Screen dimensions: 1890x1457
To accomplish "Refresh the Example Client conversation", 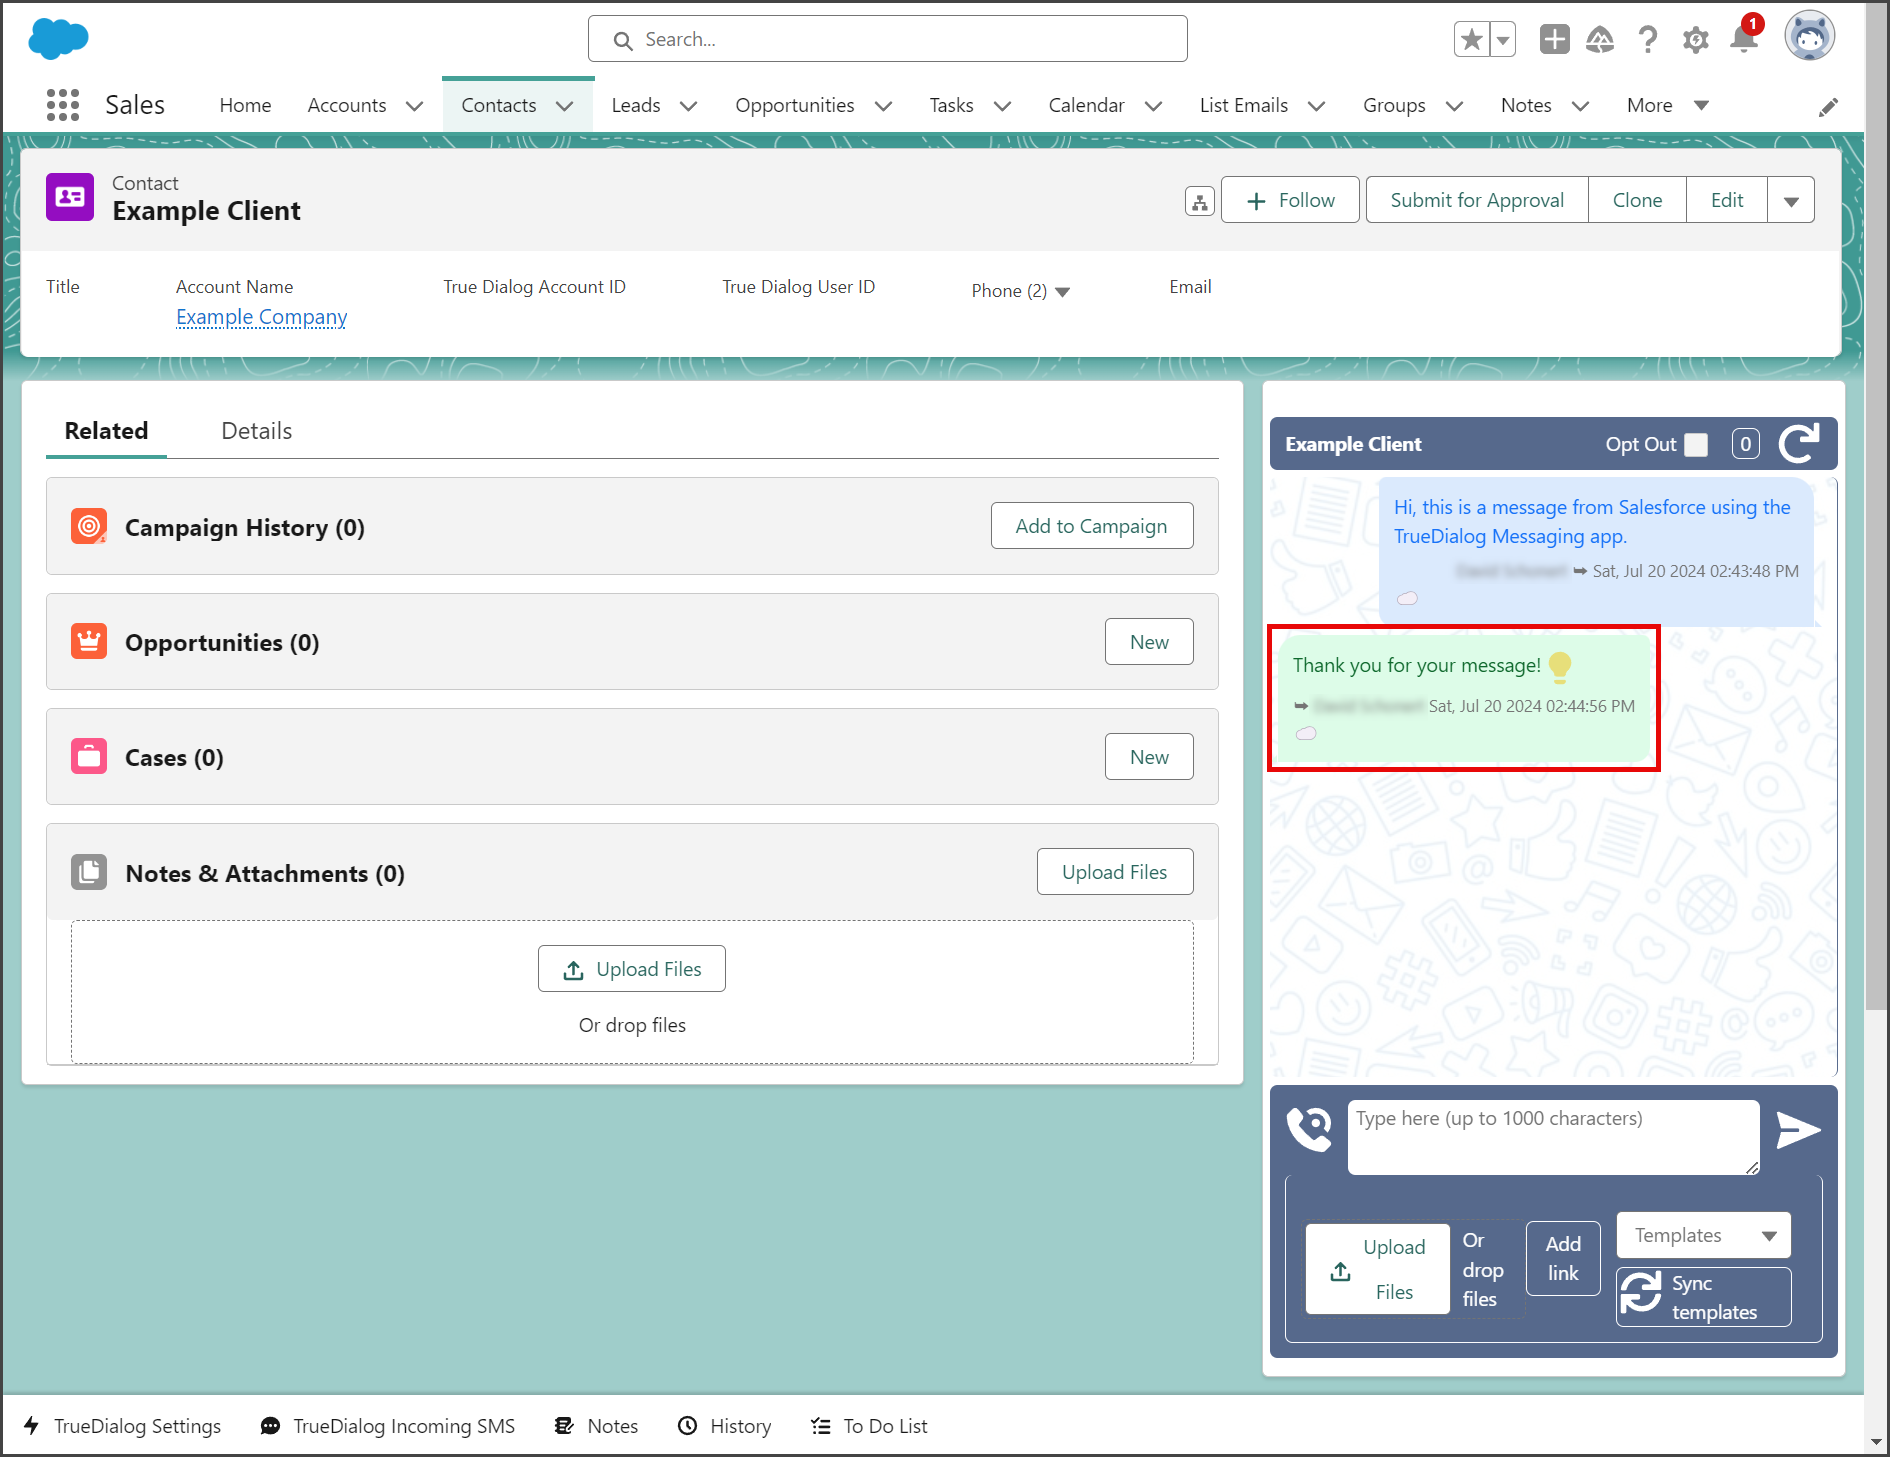I will [x=1799, y=443].
